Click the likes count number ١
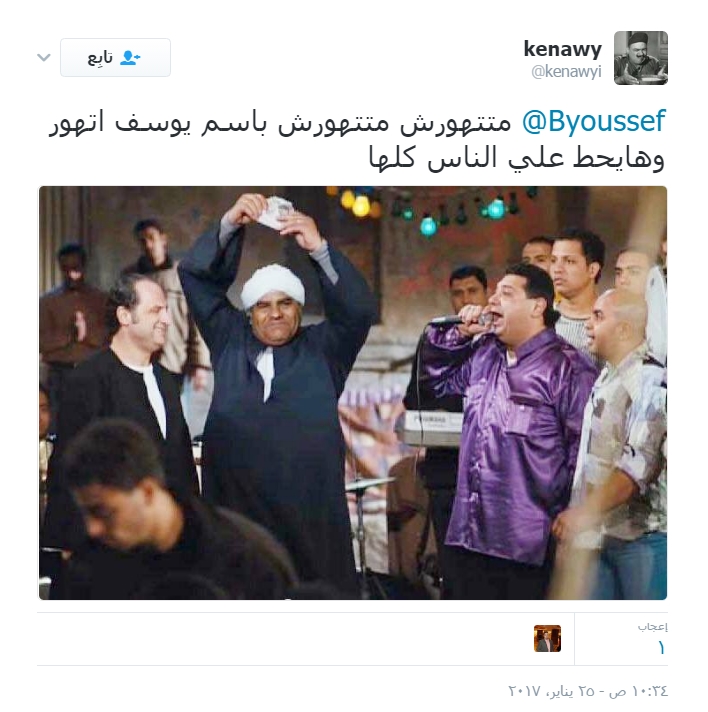 coord(662,648)
